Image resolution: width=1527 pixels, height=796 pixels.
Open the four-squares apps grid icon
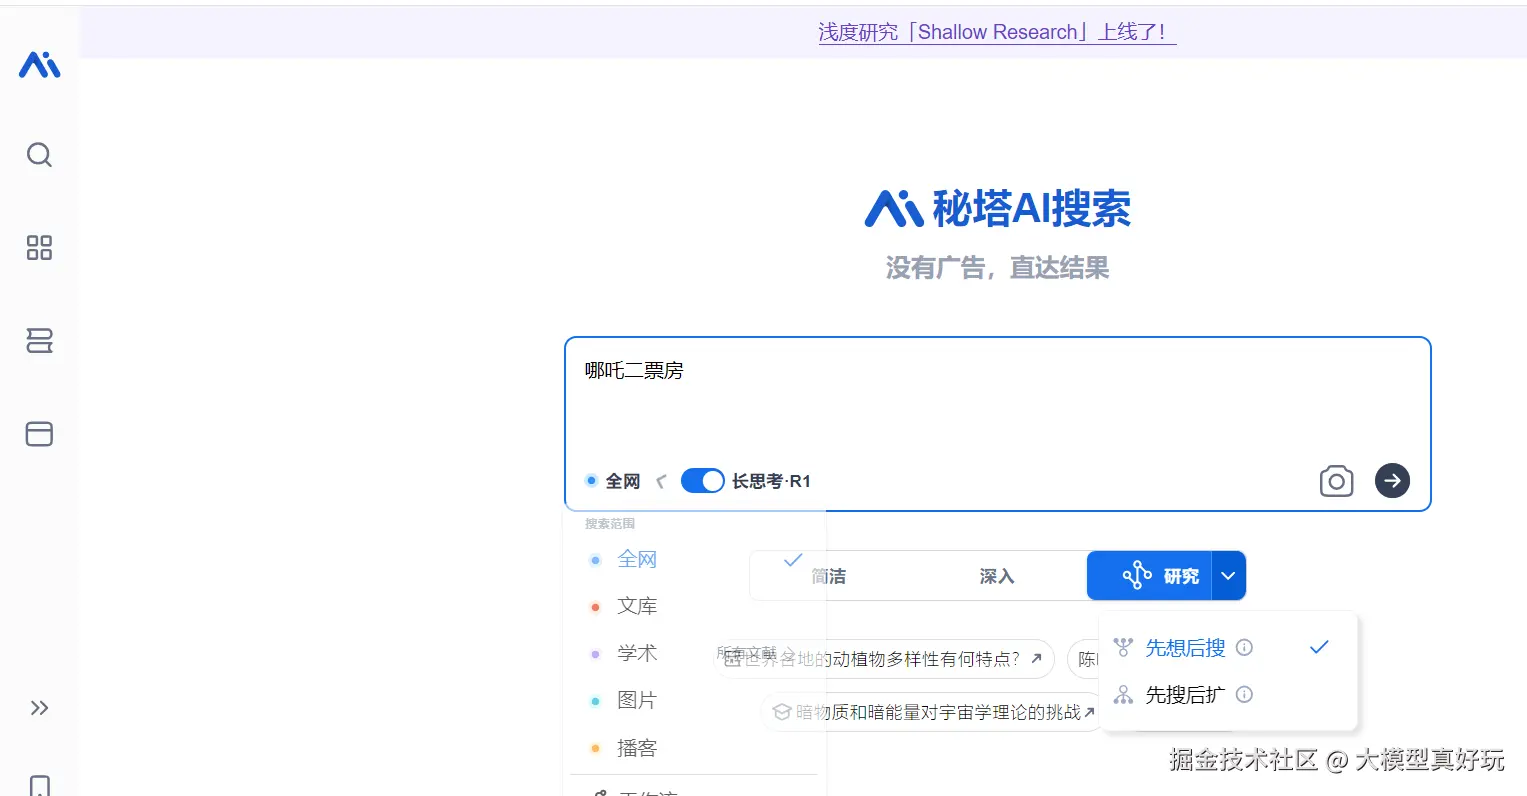click(39, 247)
